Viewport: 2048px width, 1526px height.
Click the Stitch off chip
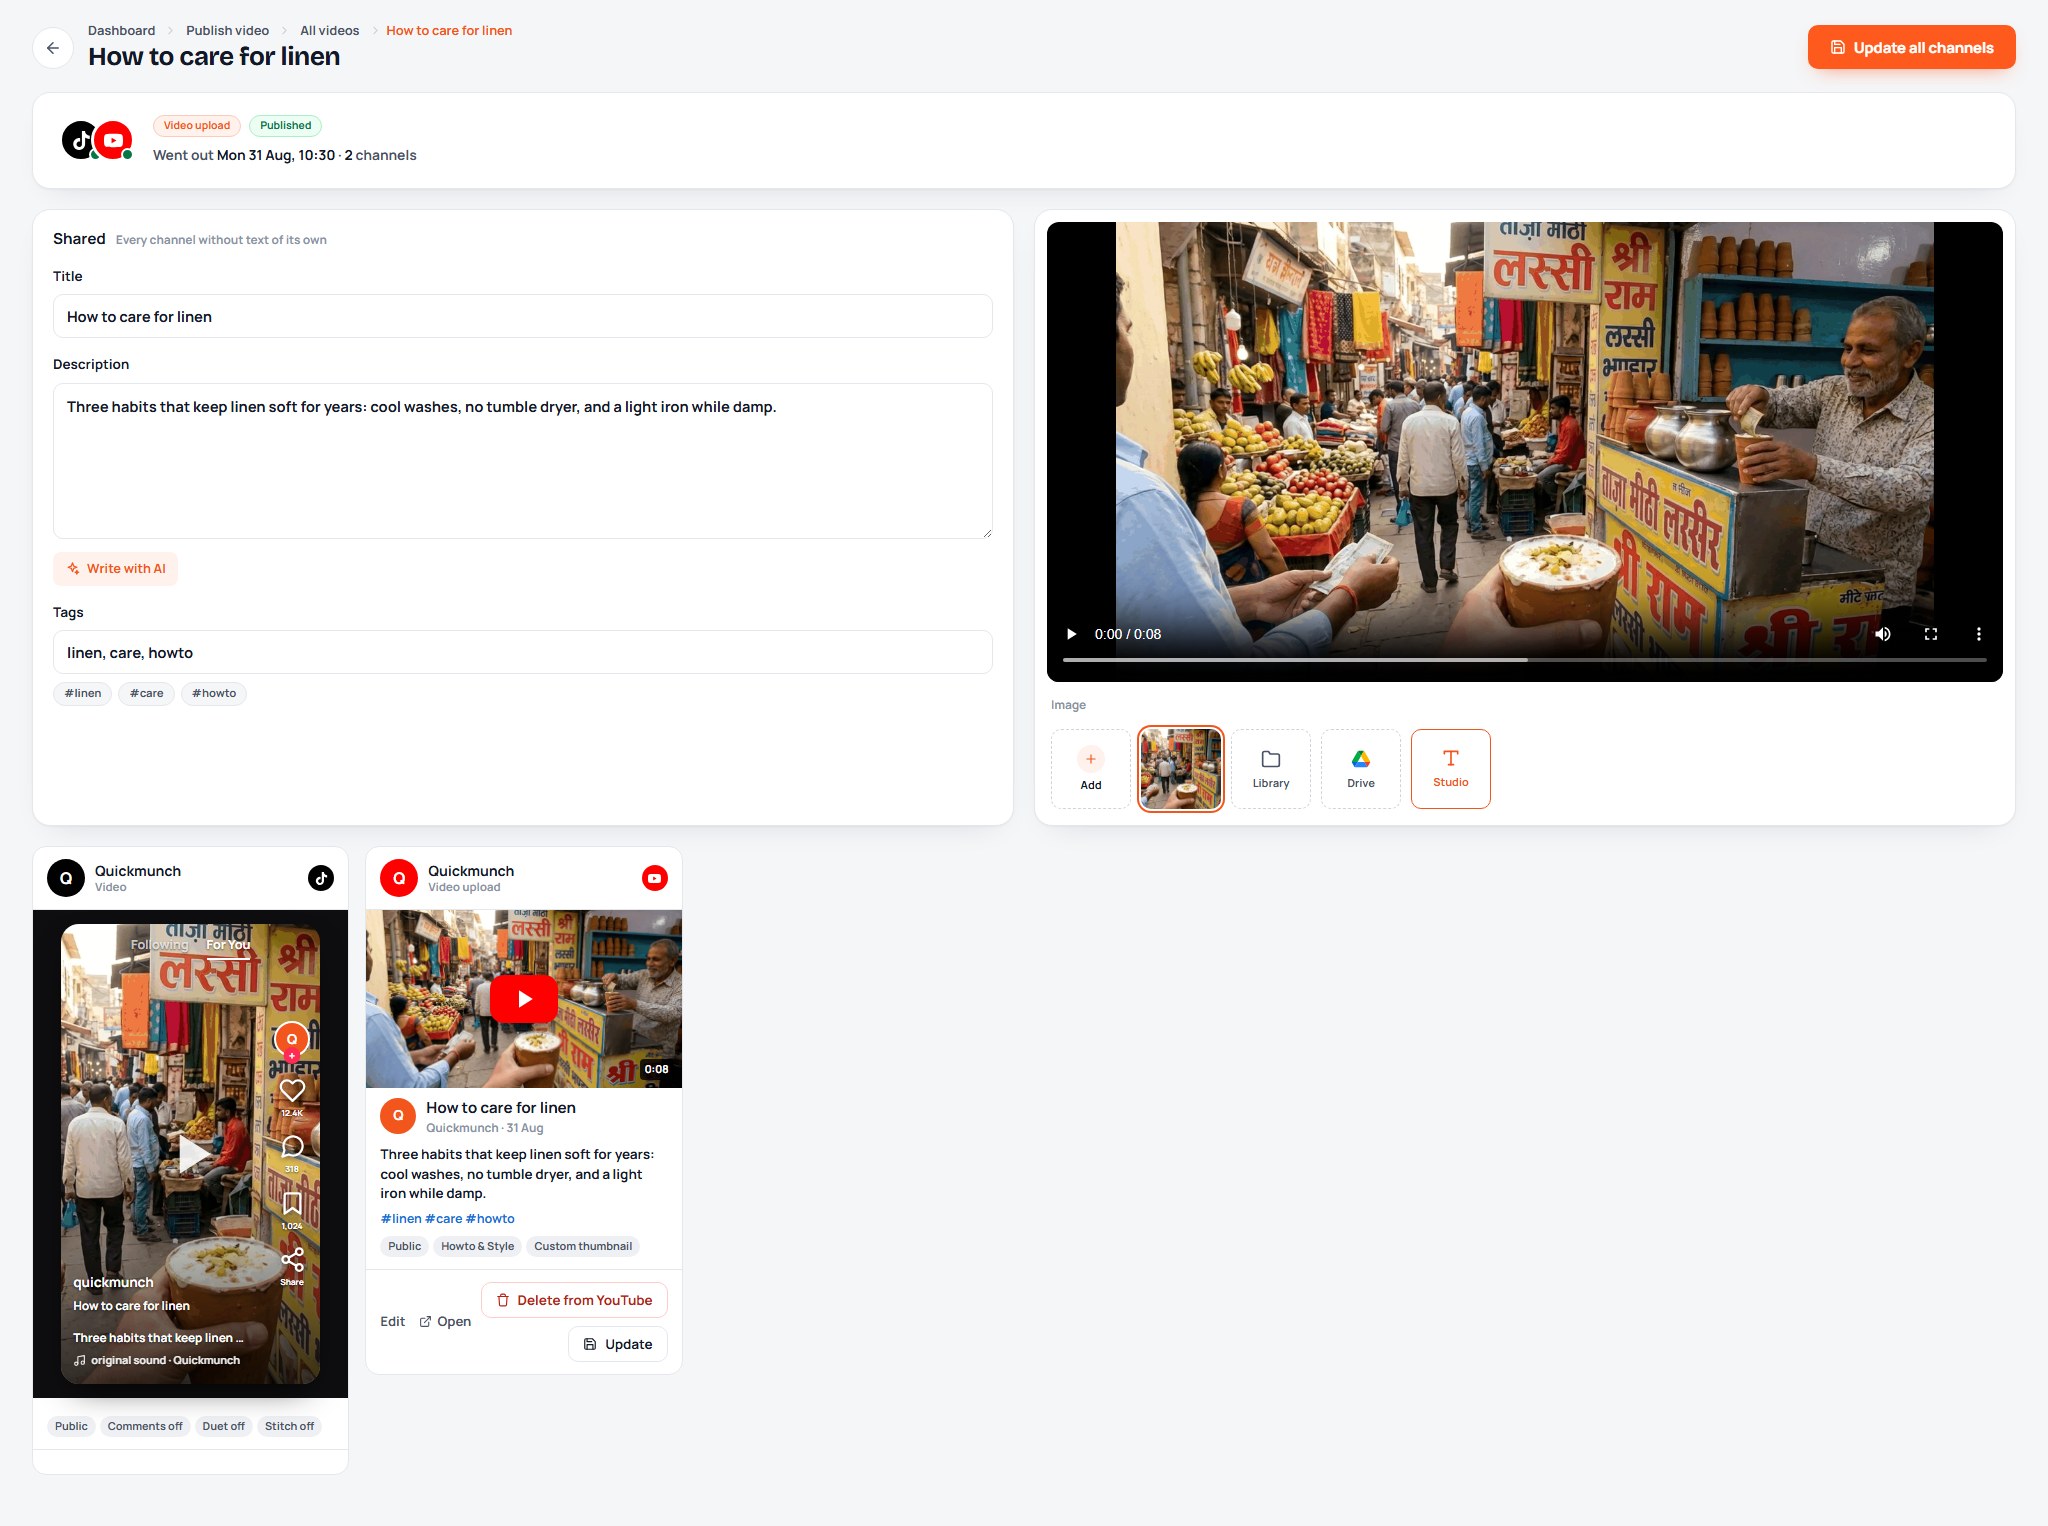point(289,1426)
